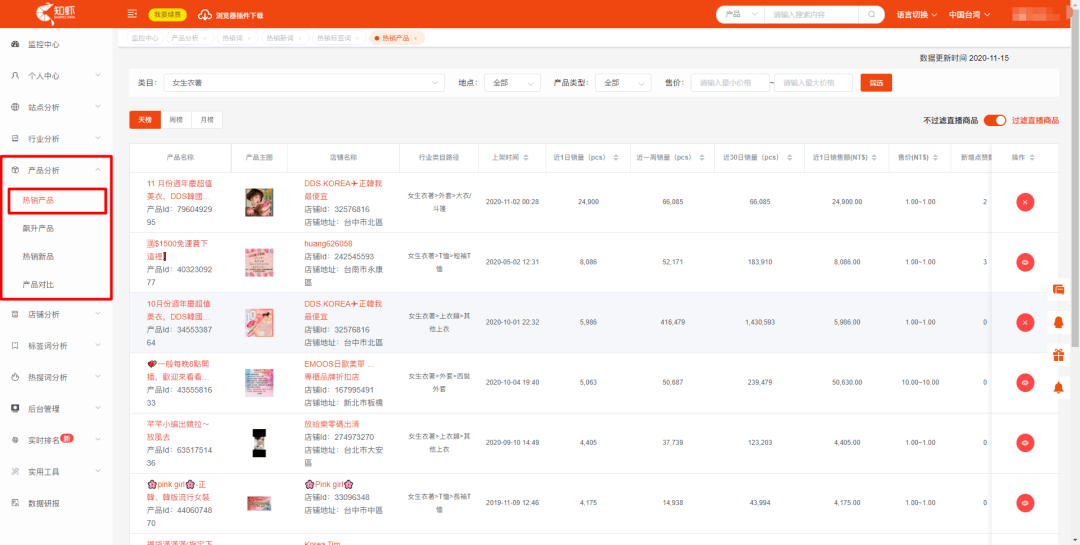This screenshot has width=1080, height=545.
Task: Click eye icon for EMOOS product row
Action: [1025, 382]
